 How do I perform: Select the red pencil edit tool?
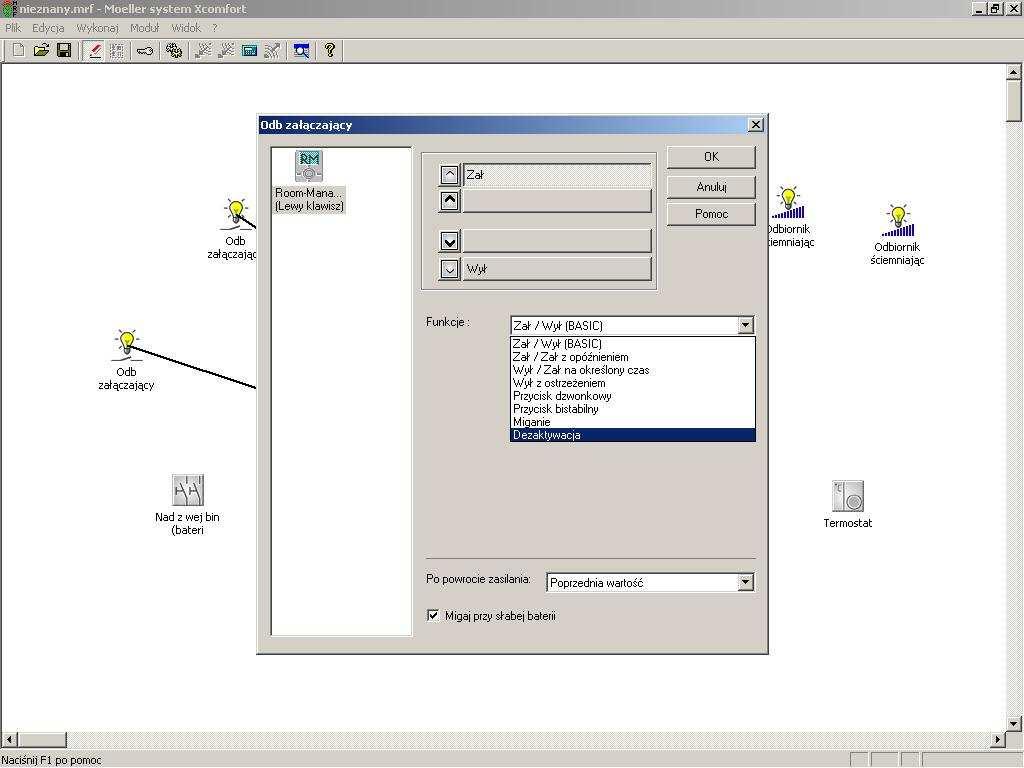tap(95, 50)
